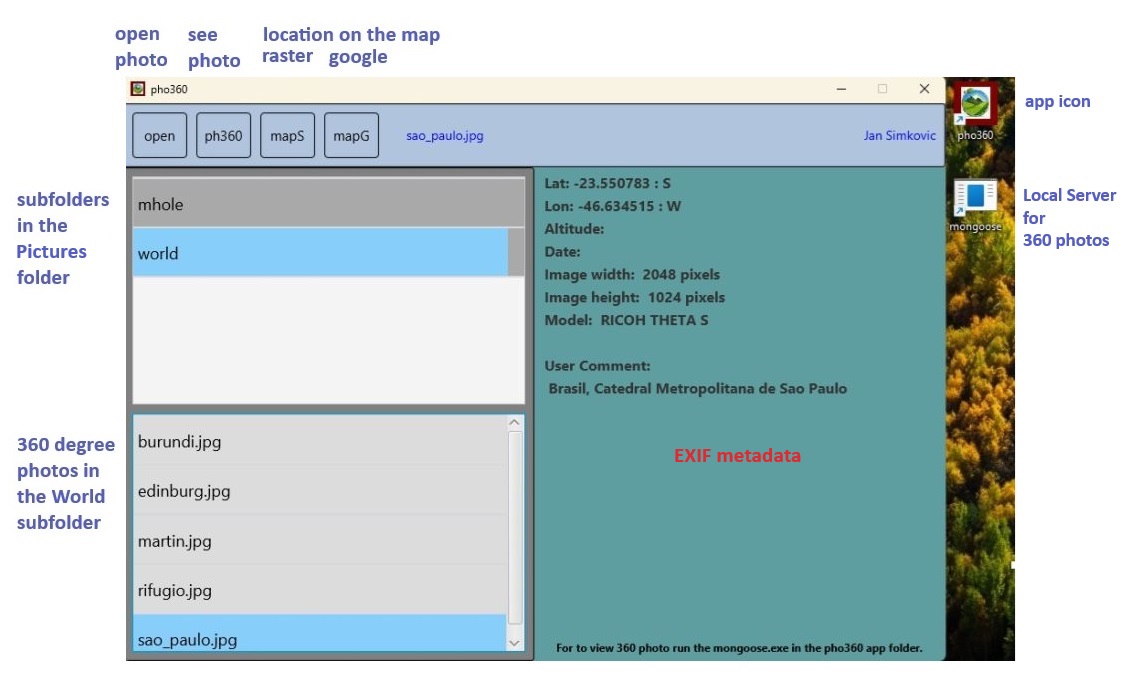Click the Catedral Metropolitana de Sao Paulo comment
This screenshot has width=1123, height=675.
(x=698, y=388)
